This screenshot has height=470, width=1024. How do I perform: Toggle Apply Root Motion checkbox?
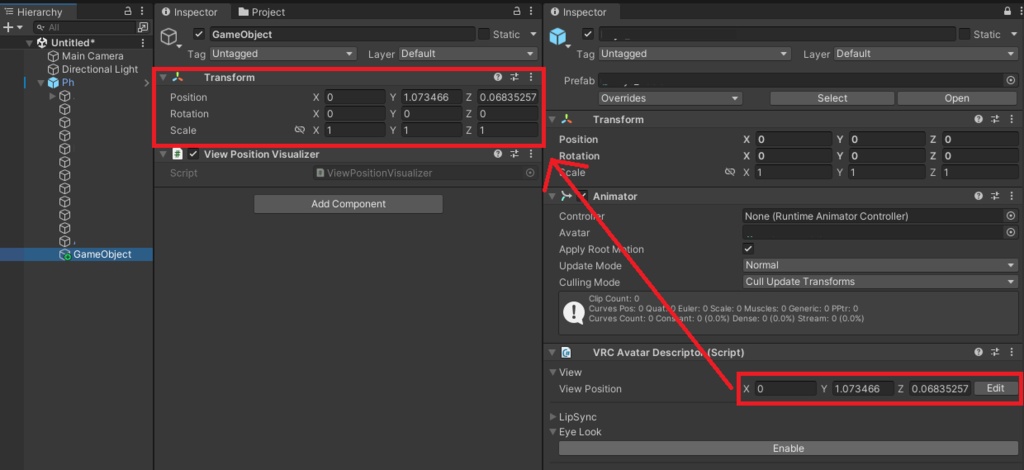748,249
